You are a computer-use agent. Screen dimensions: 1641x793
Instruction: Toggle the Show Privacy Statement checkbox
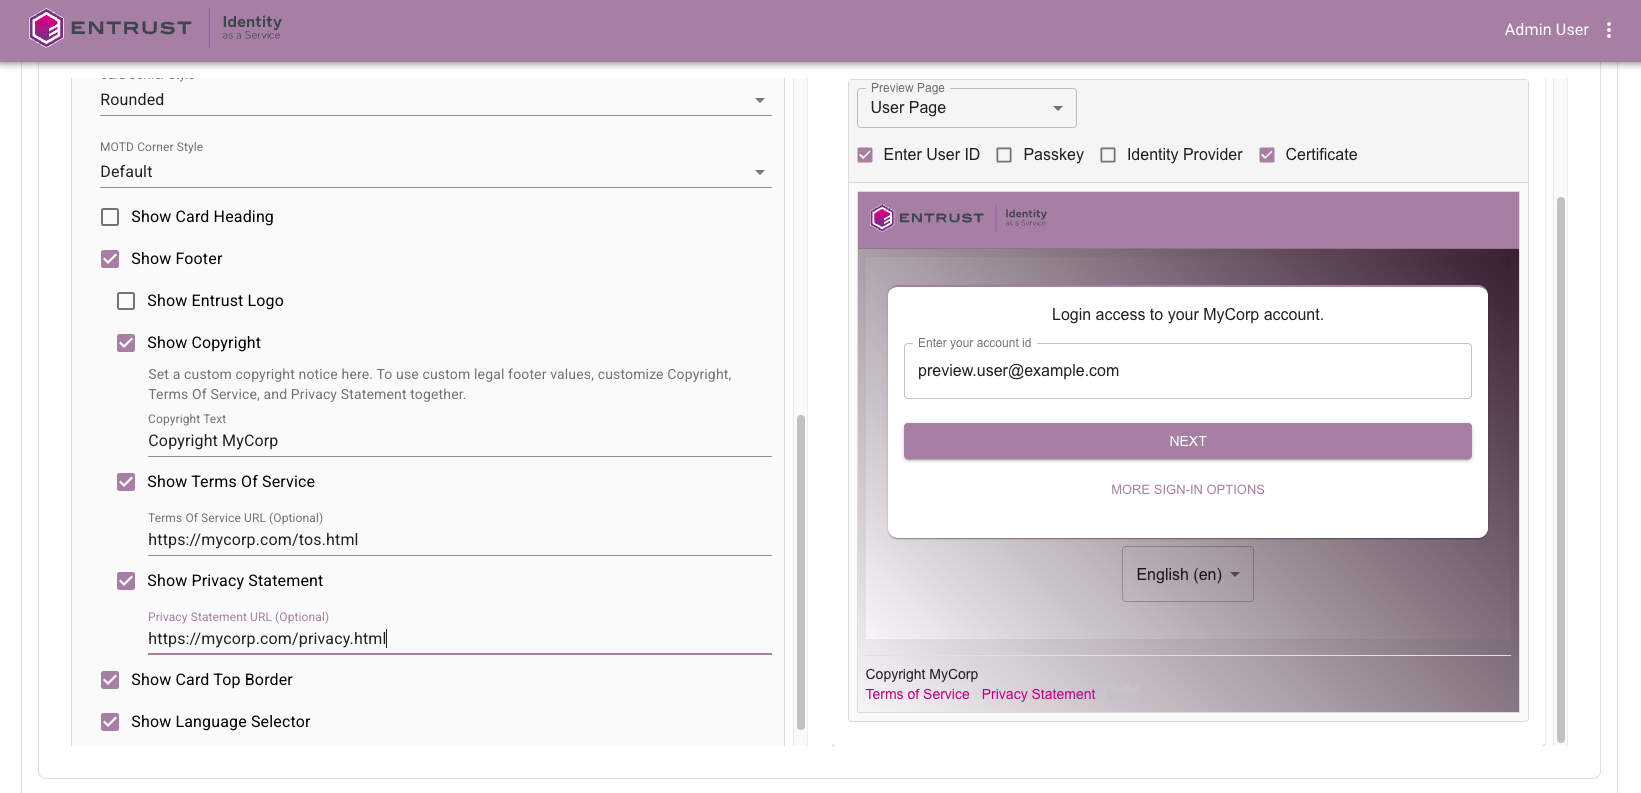pos(126,581)
